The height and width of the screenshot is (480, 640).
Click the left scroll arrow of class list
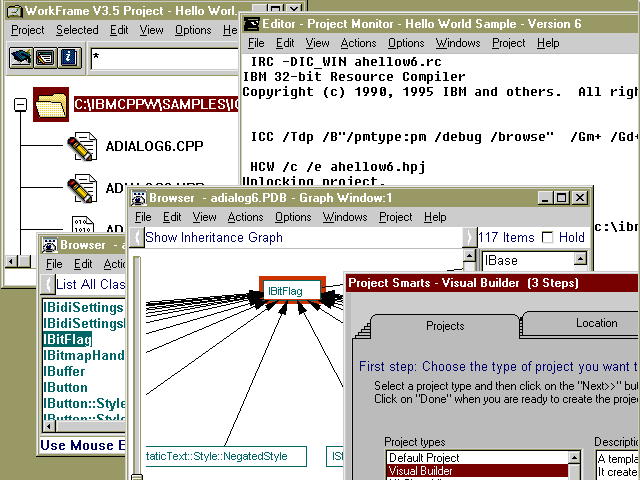[x=49, y=427]
